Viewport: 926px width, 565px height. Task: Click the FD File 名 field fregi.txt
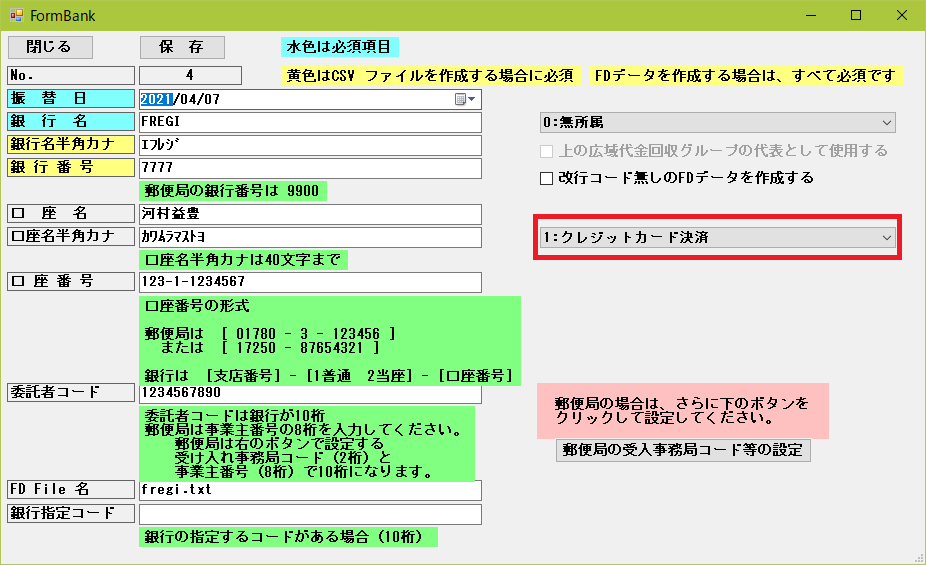(310, 490)
